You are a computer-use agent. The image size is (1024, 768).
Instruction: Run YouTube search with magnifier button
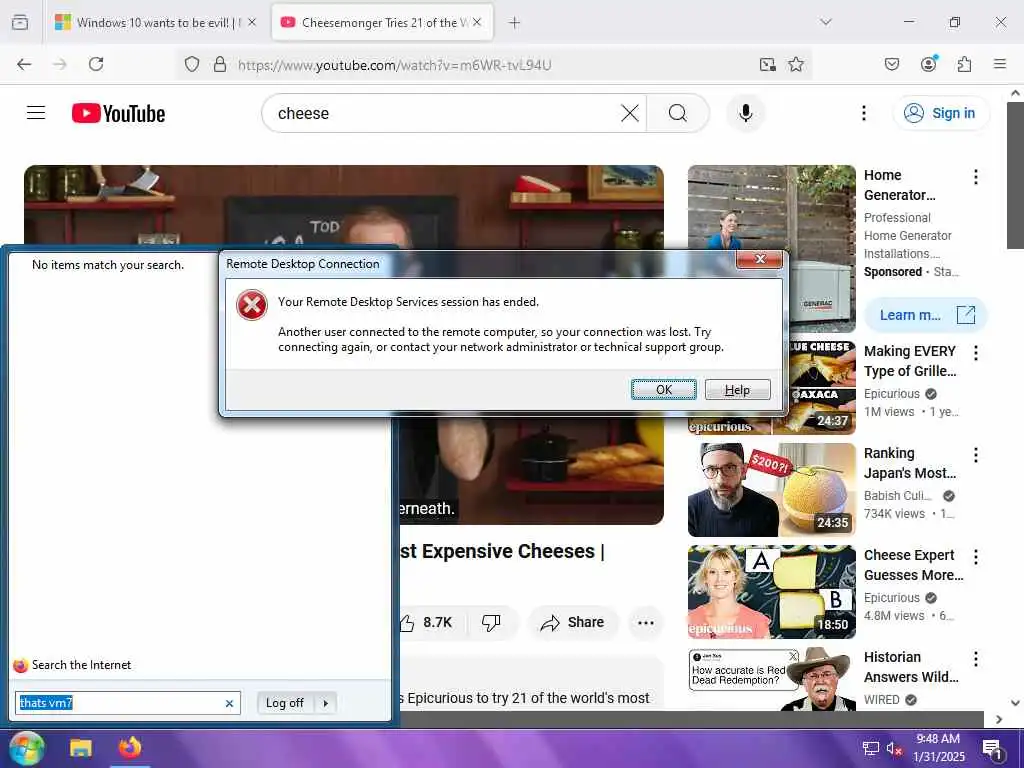pyautogui.click(x=678, y=113)
